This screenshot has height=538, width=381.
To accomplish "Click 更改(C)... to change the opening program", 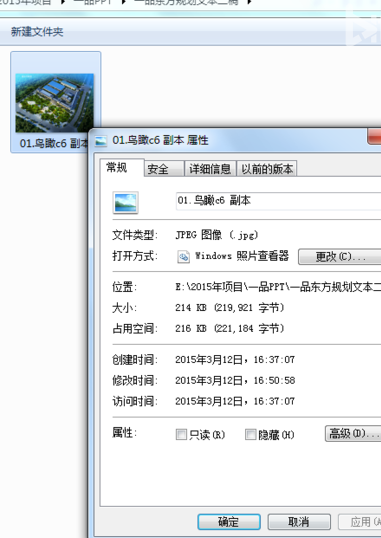I will coord(339,257).
